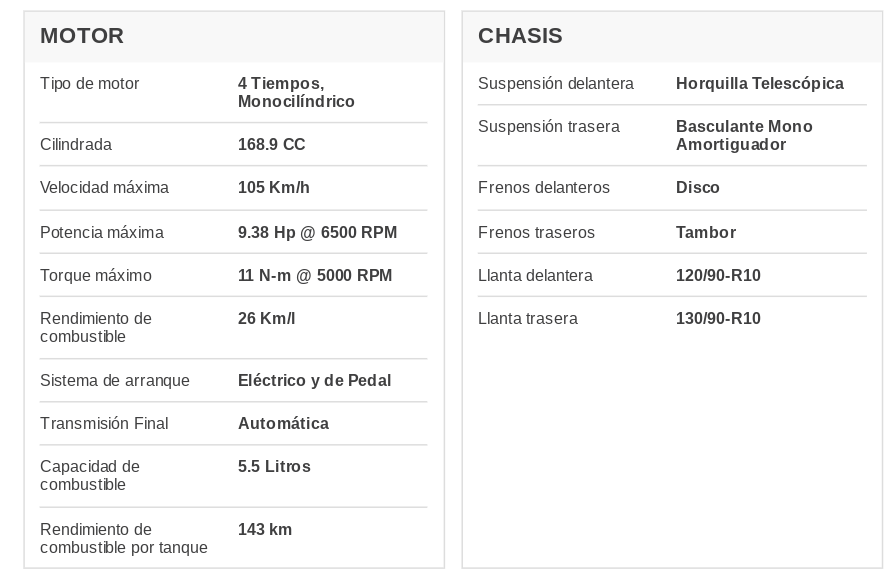Click the 5.5 Litros capacity value

[274, 467]
